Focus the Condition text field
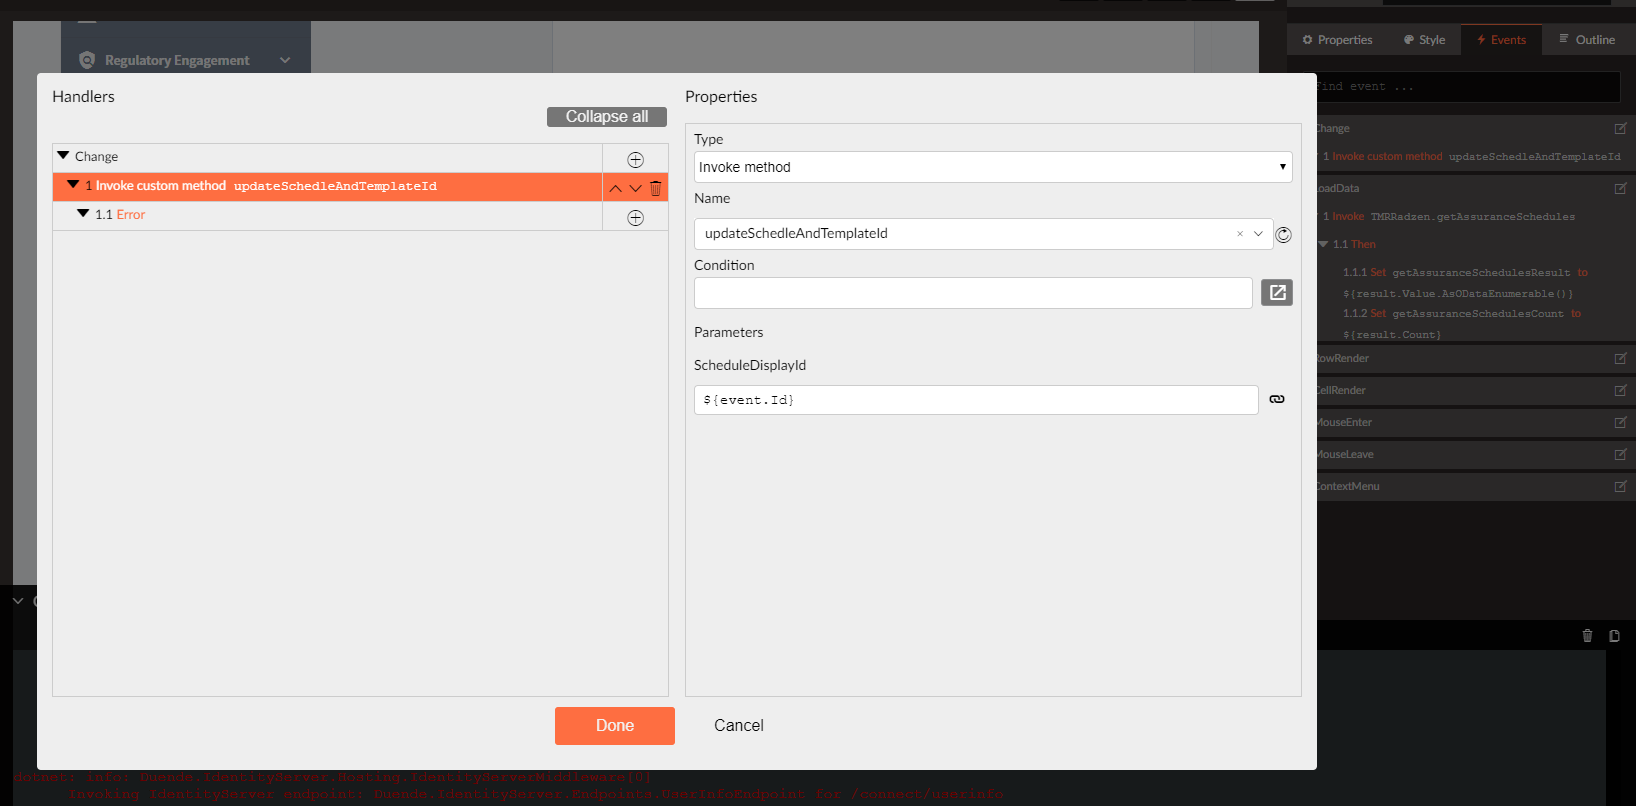 coord(972,293)
